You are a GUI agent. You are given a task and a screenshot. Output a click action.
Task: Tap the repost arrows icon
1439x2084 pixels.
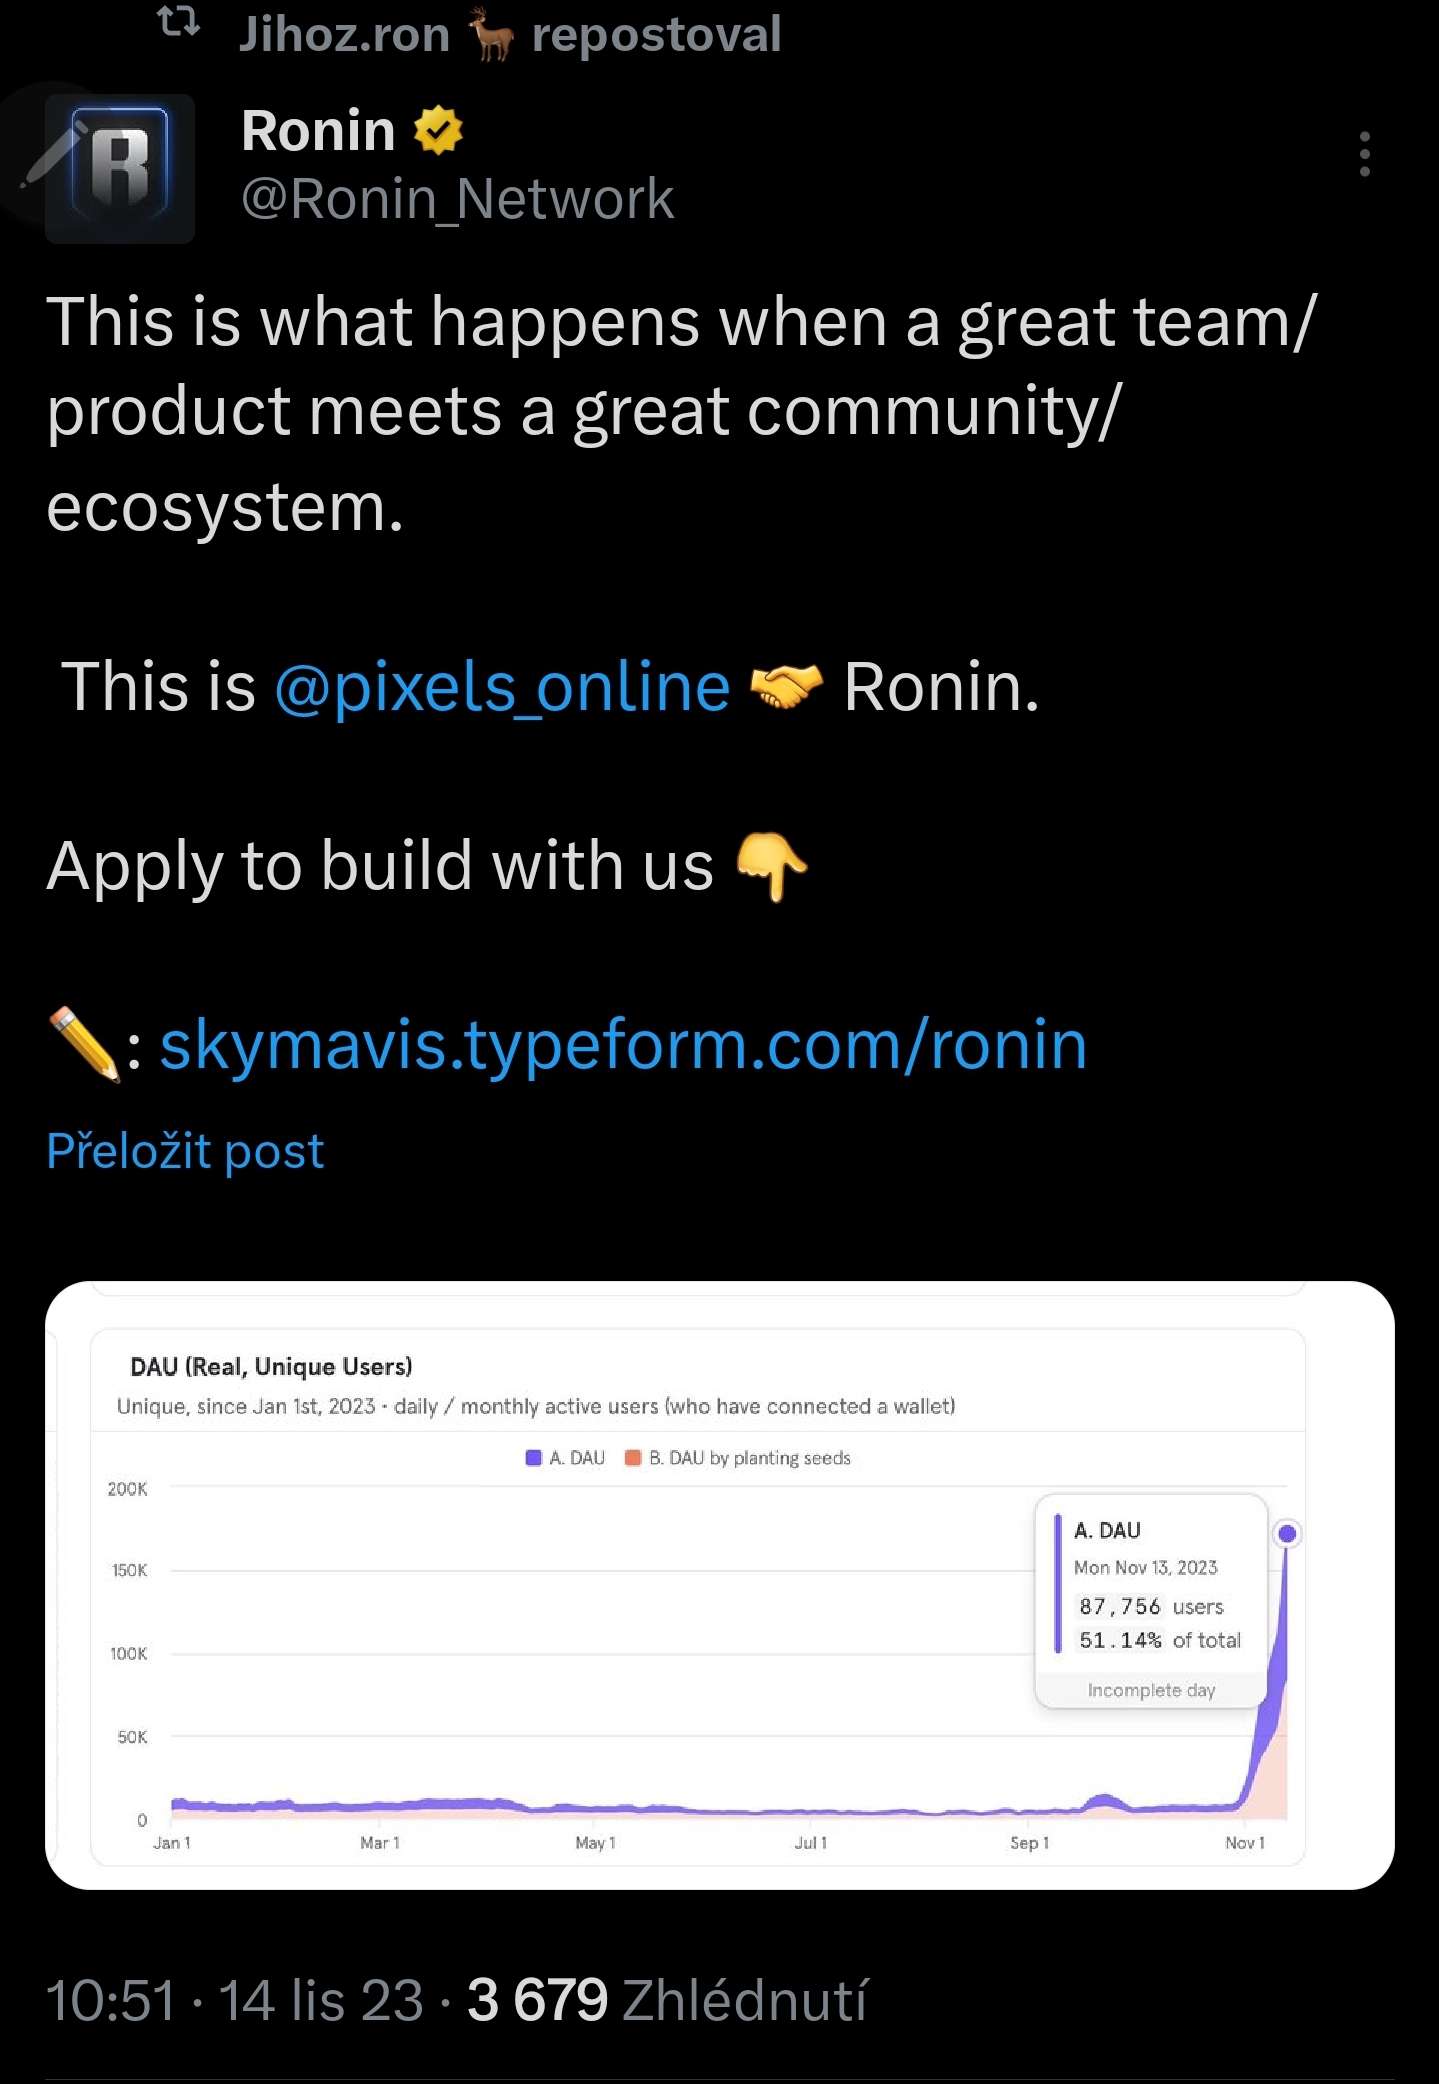[179, 24]
